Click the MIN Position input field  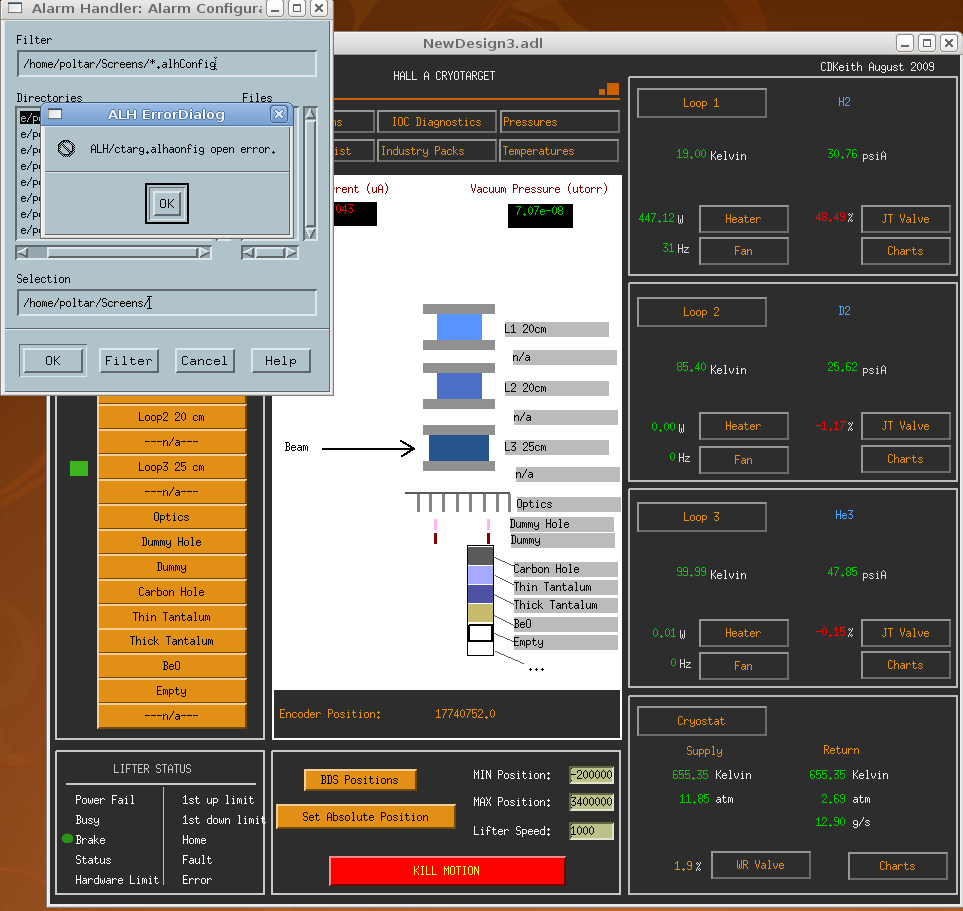coord(591,775)
